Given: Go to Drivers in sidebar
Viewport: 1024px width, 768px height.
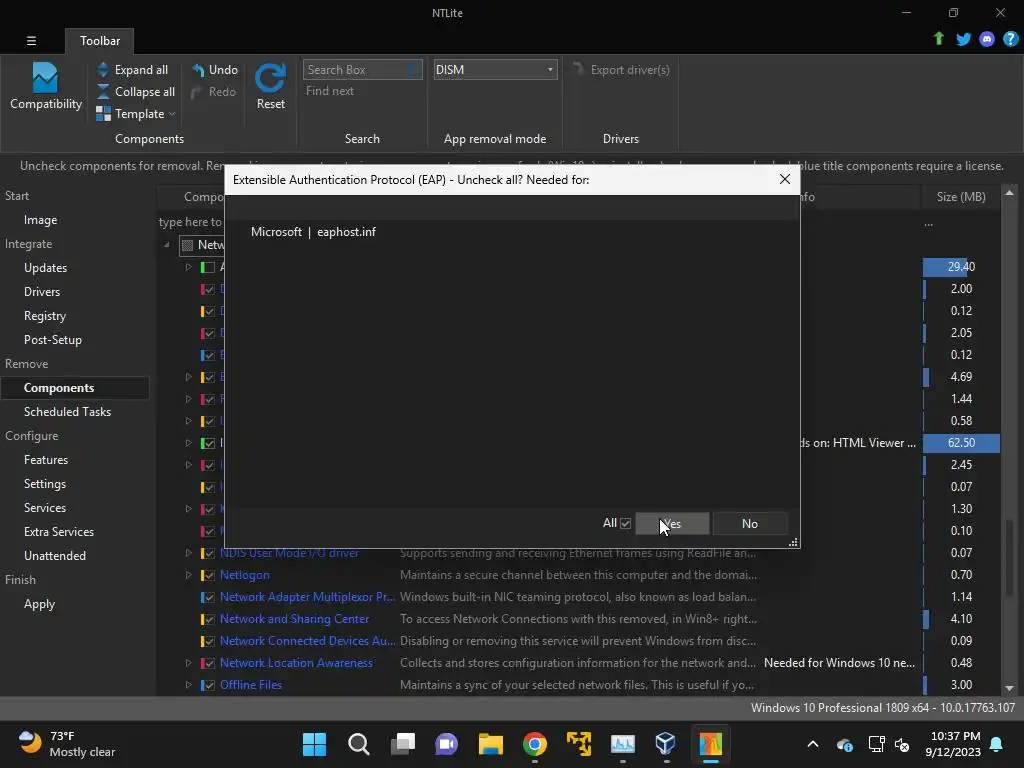Looking at the screenshot, I should (x=42, y=292).
